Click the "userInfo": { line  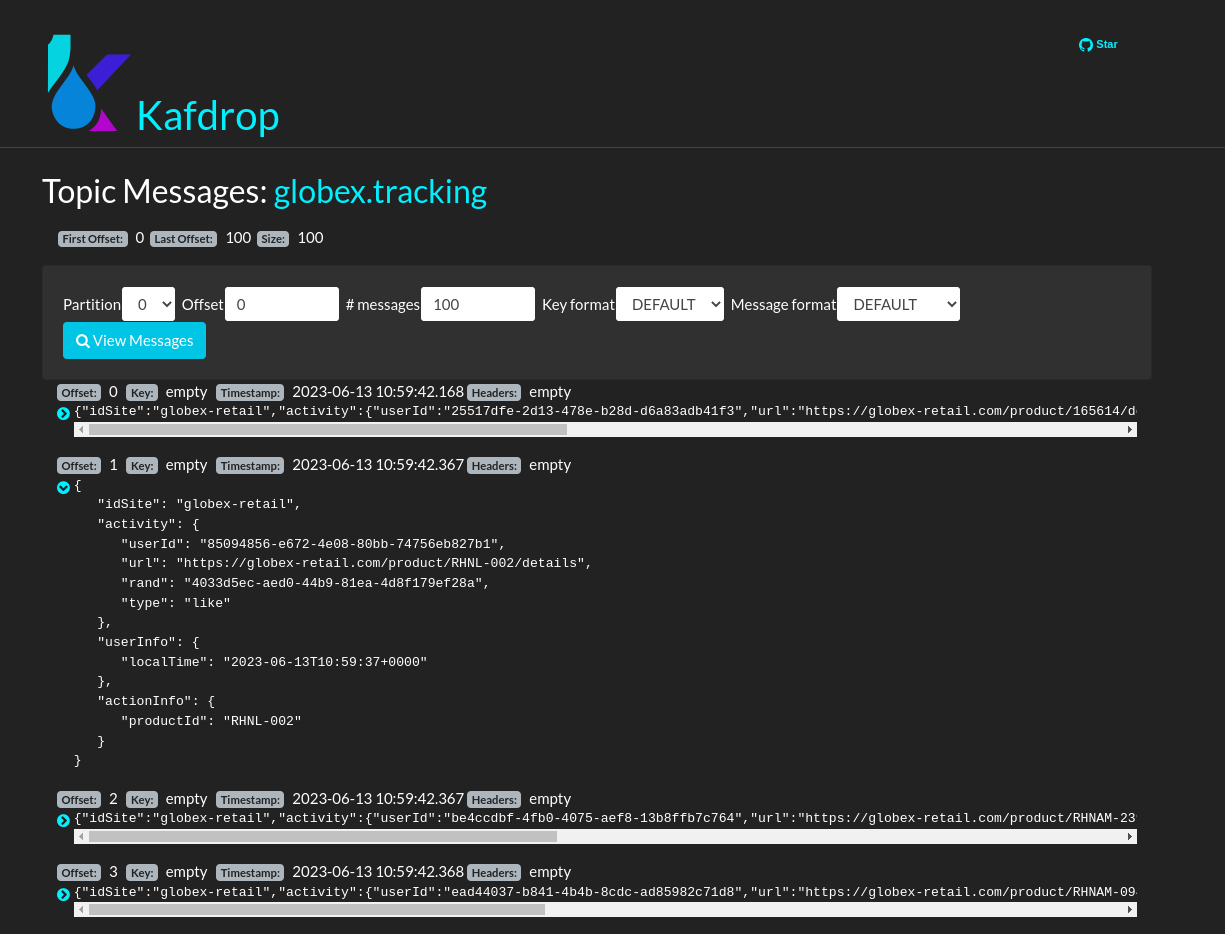tap(148, 642)
